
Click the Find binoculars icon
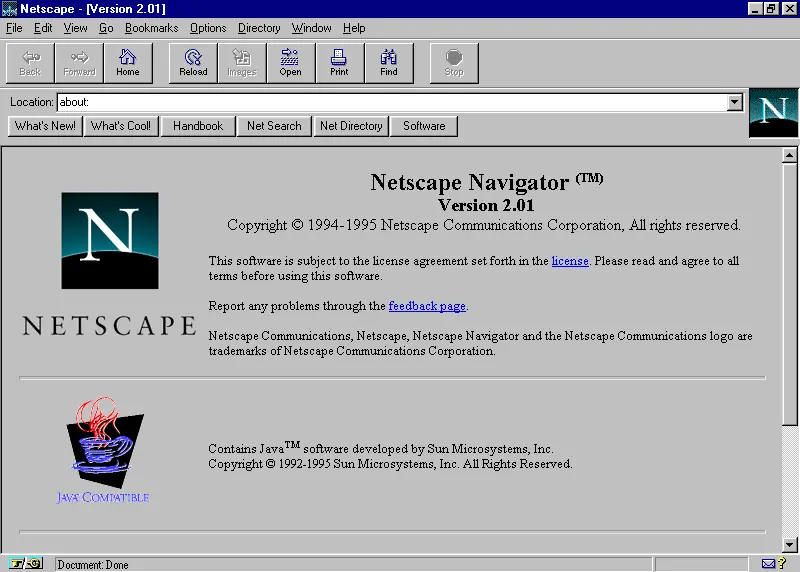(389, 62)
